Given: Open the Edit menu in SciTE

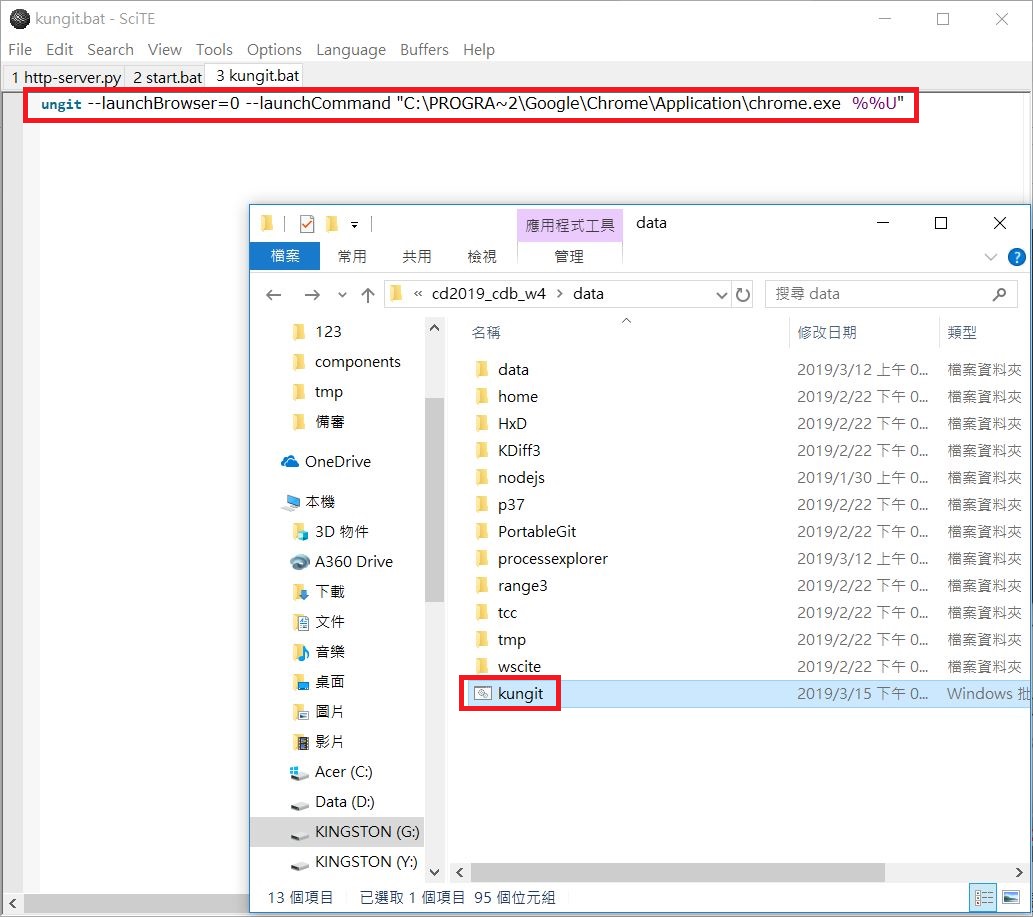Looking at the screenshot, I should (59, 49).
